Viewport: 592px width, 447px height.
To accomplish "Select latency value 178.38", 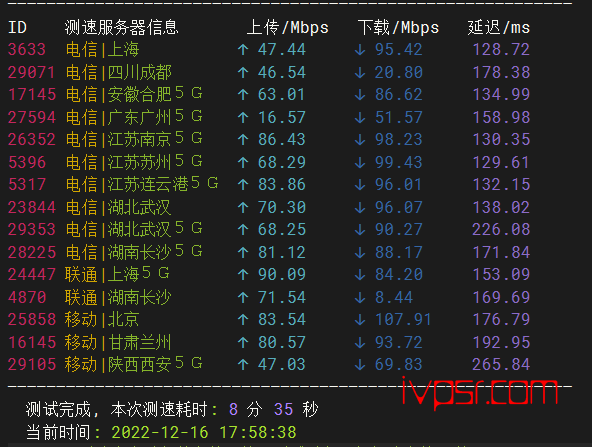I will (x=501, y=72).
